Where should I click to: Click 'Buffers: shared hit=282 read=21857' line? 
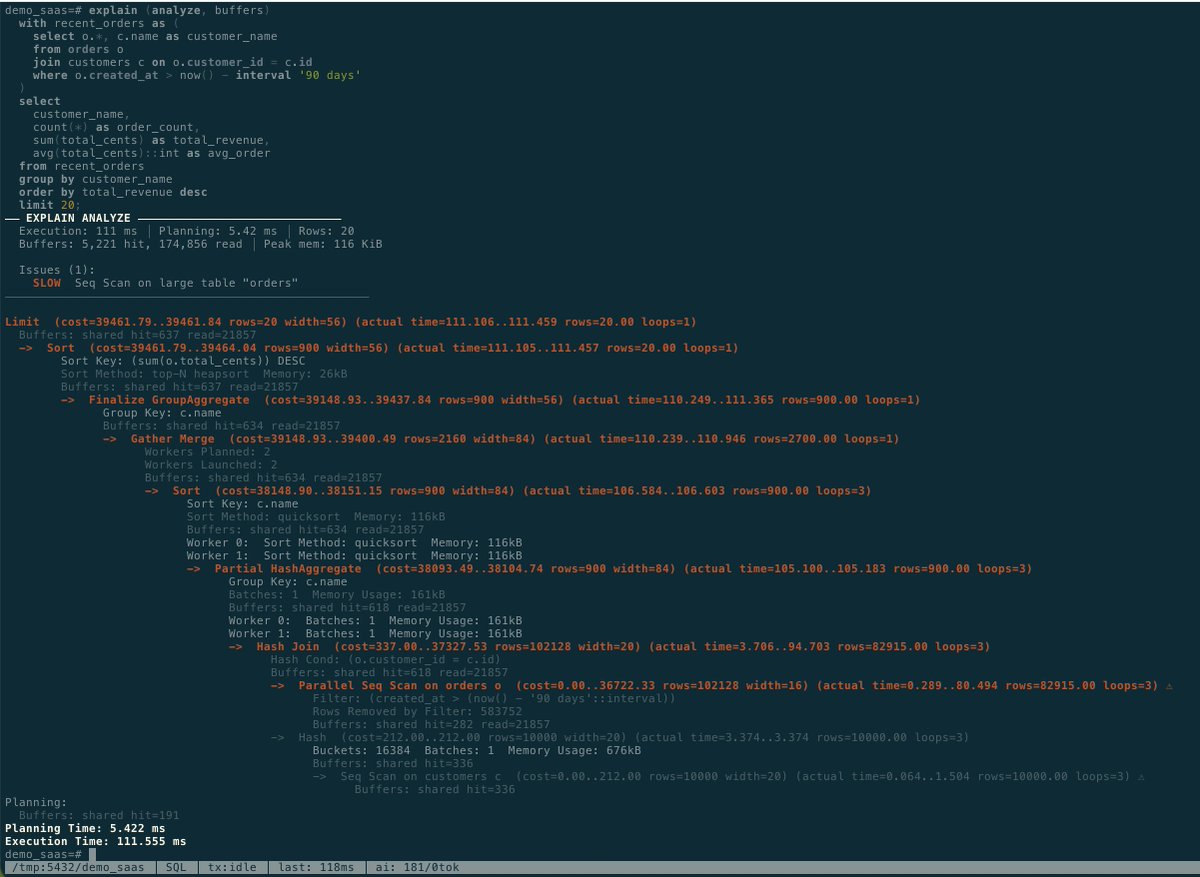(431, 725)
